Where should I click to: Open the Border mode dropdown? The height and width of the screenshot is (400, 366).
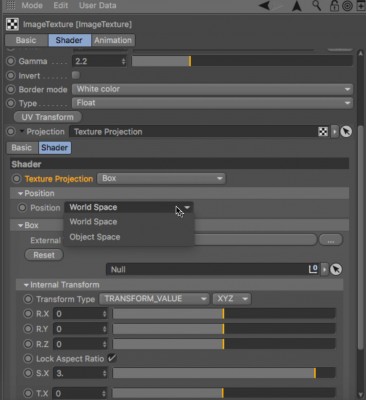(212, 89)
